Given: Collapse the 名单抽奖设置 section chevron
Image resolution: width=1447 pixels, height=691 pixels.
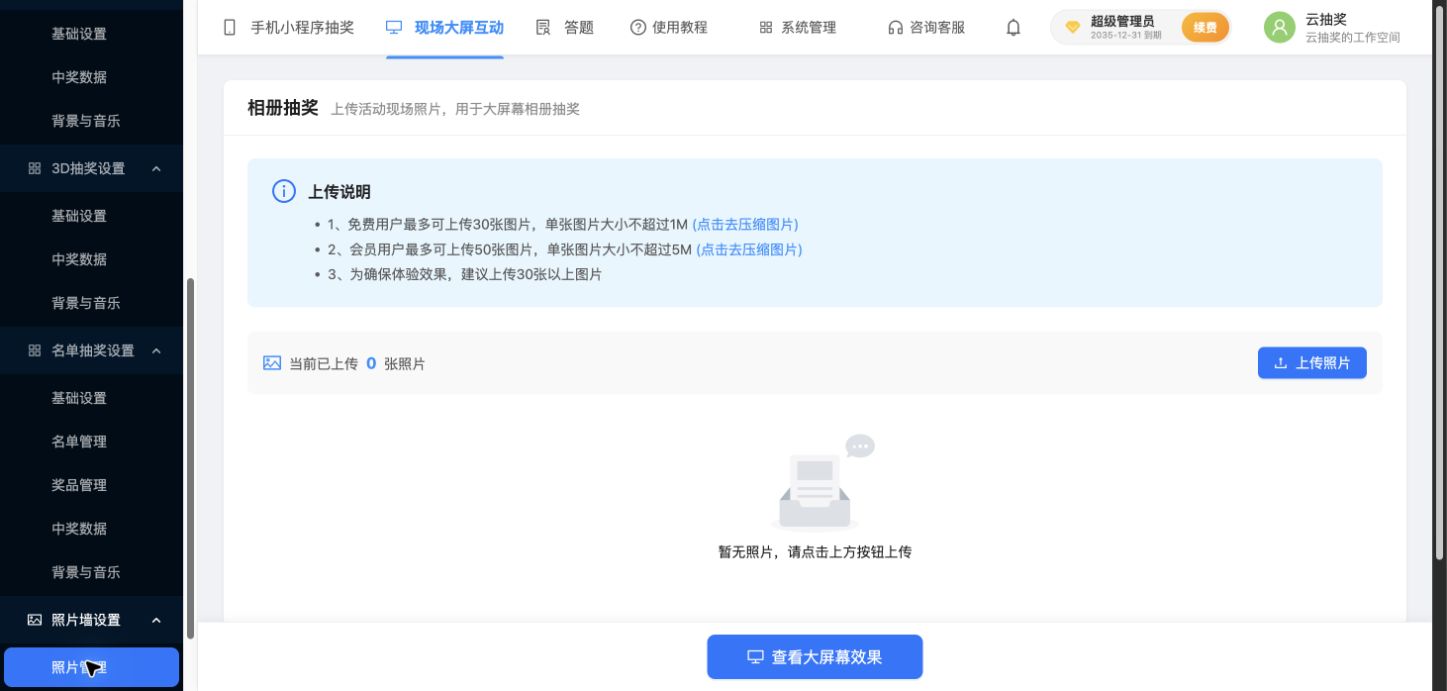Looking at the screenshot, I should pos(156,351).
